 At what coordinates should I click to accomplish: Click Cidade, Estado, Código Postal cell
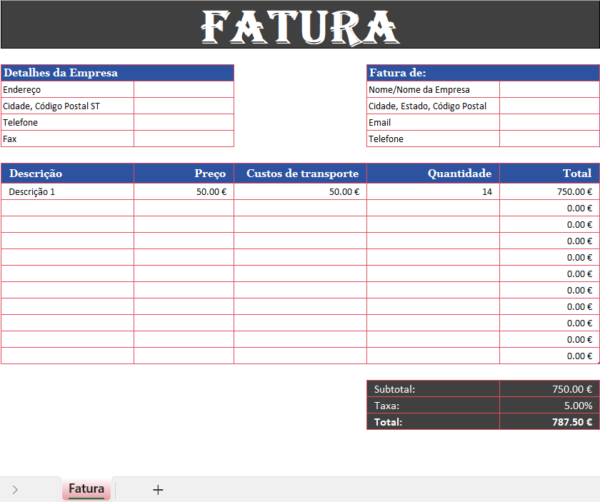[x=433, y=106]
